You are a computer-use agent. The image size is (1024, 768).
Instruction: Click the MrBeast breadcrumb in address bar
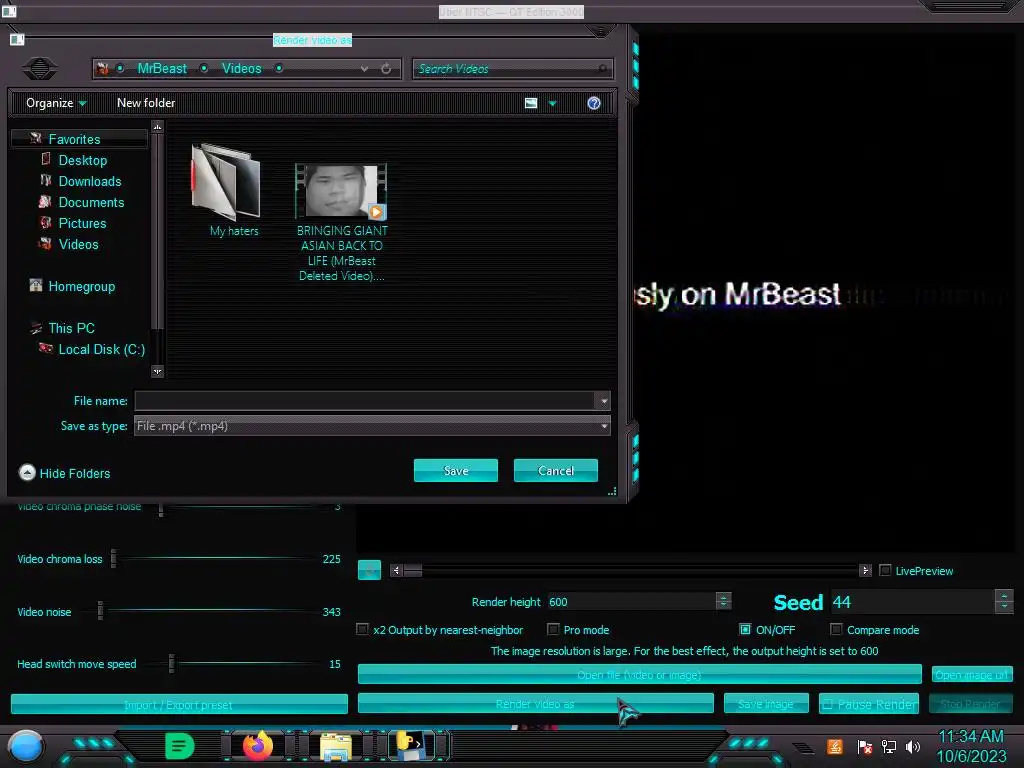[162, 68]
